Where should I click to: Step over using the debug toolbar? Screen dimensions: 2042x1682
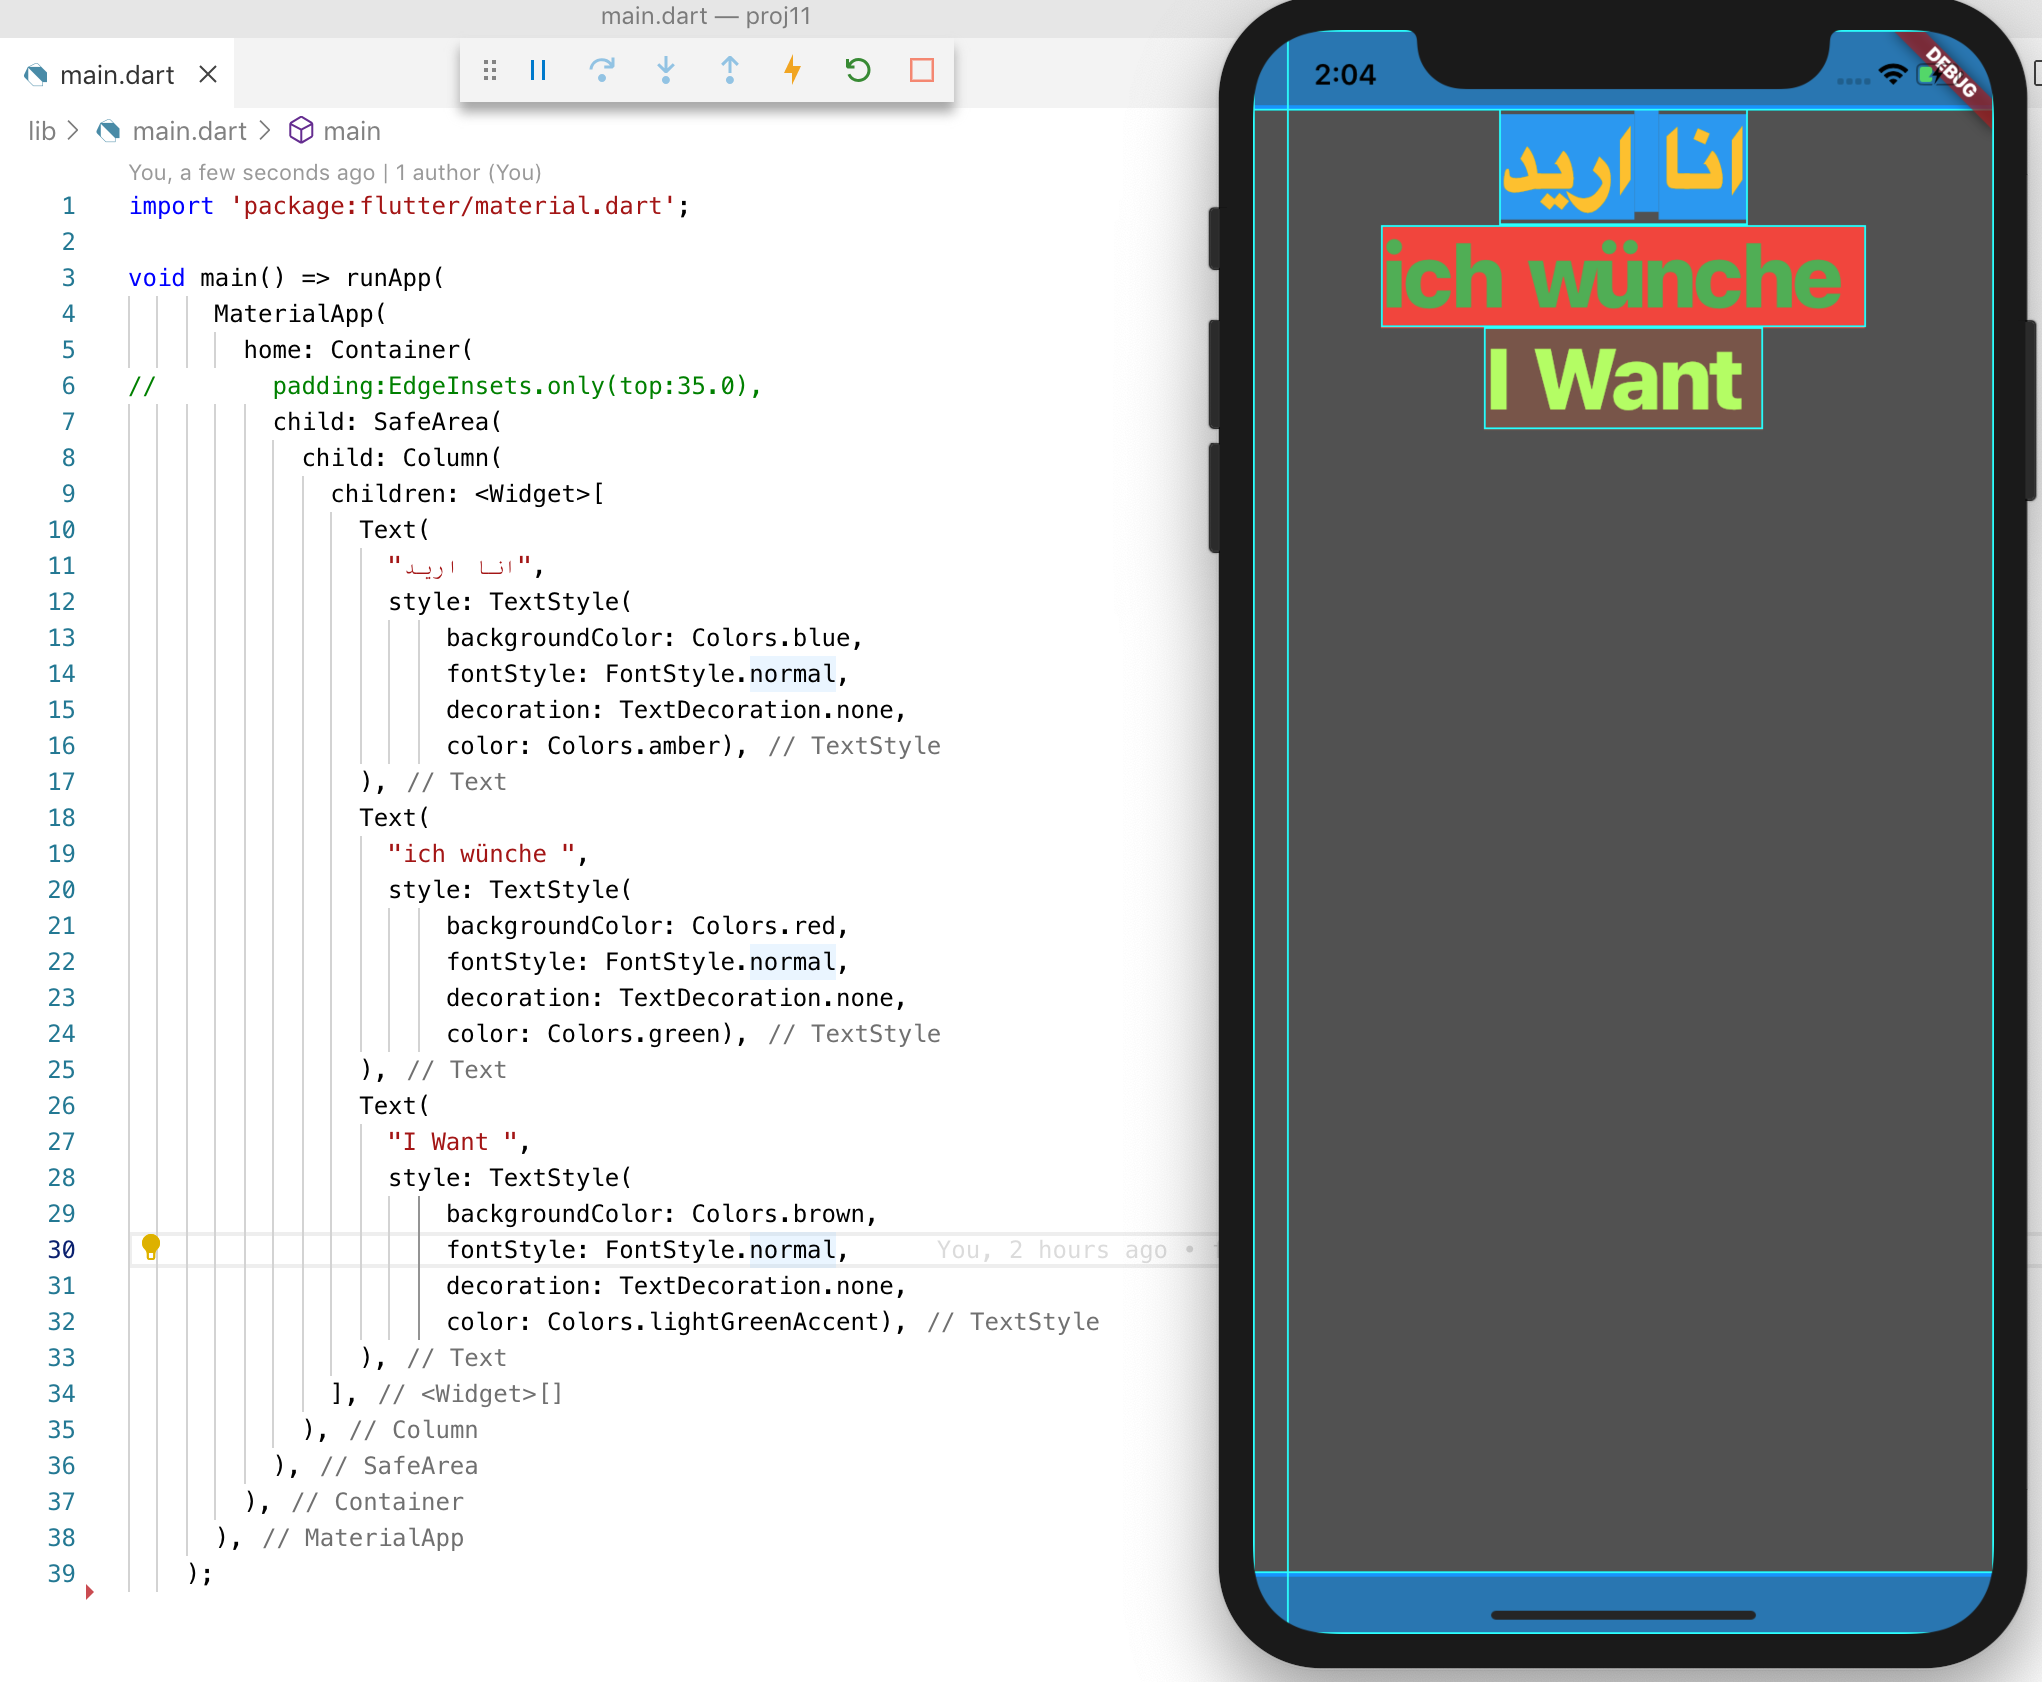coord(602,70)
